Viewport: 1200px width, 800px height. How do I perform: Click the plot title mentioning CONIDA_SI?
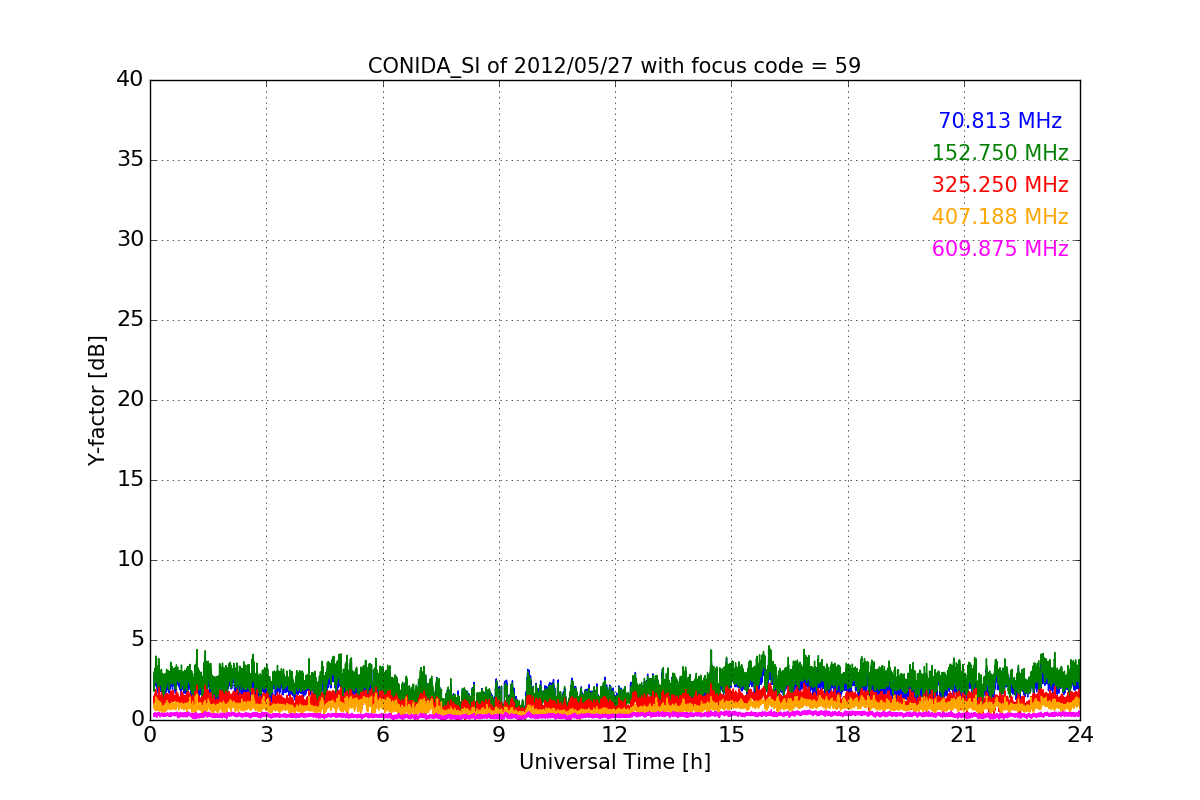(x=614, y=66)
